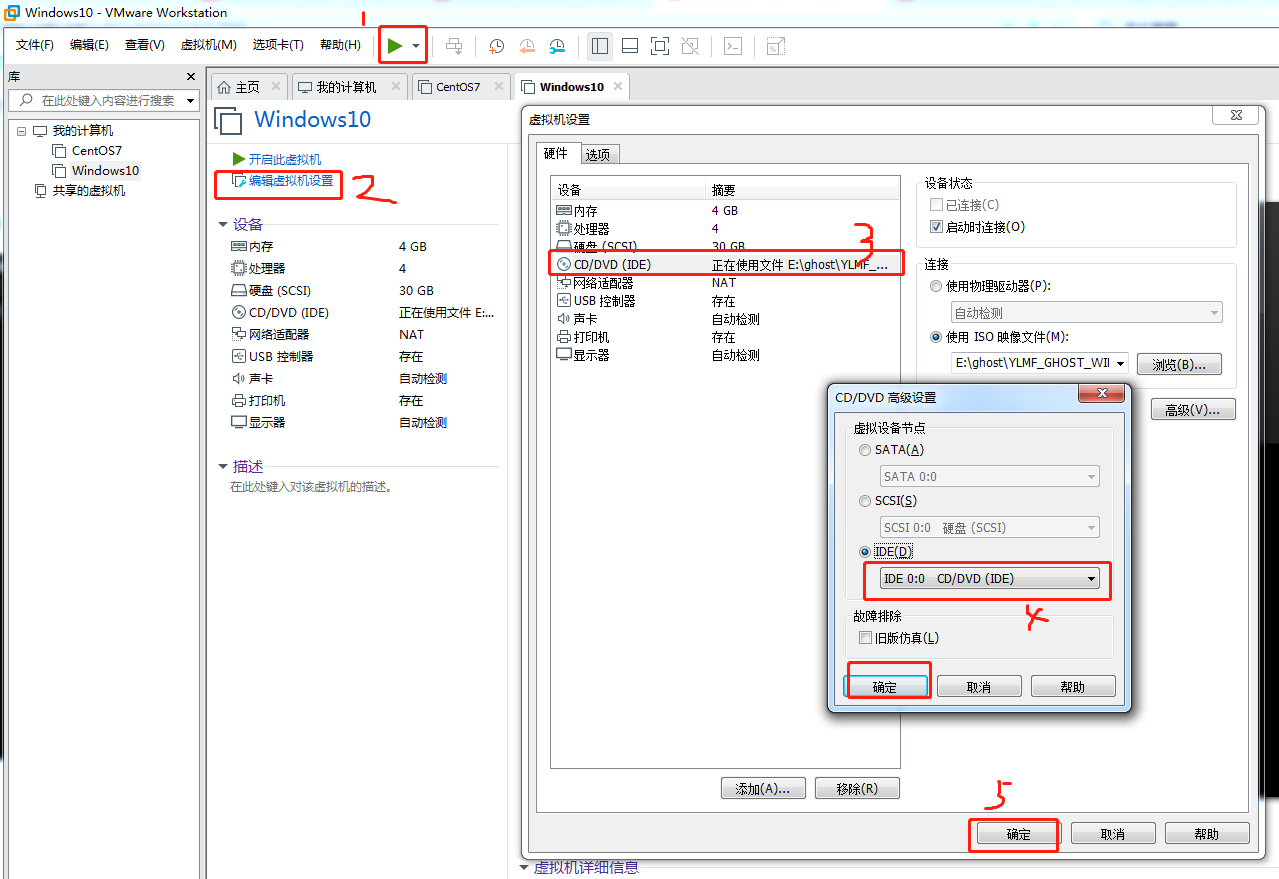The width and height of the screenshot is (1279, 879).
Task: Open the library search dropdown arrow
Action: click(x=190, y=100)
